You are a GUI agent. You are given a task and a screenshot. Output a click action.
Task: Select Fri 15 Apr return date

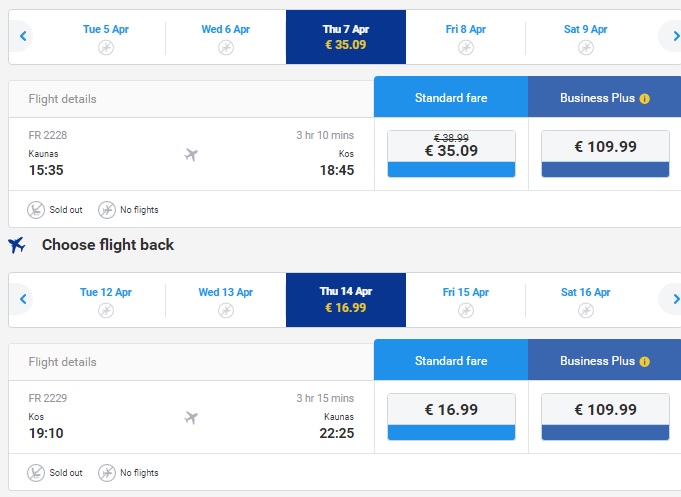tap(466, 300)
